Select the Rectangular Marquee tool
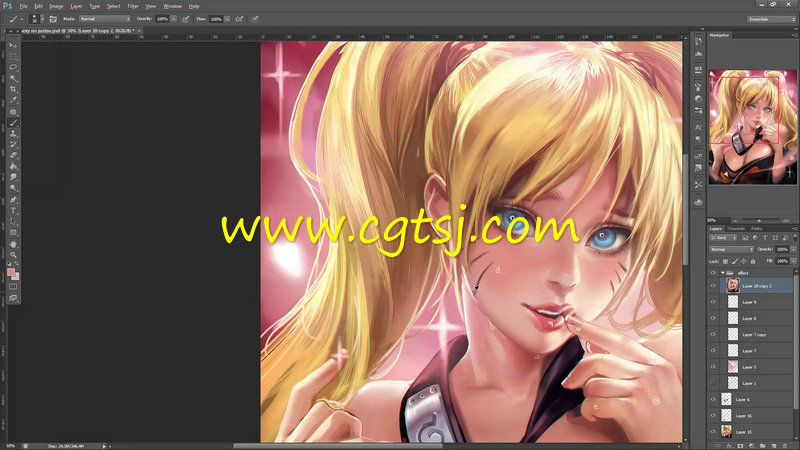 [13, 57]
